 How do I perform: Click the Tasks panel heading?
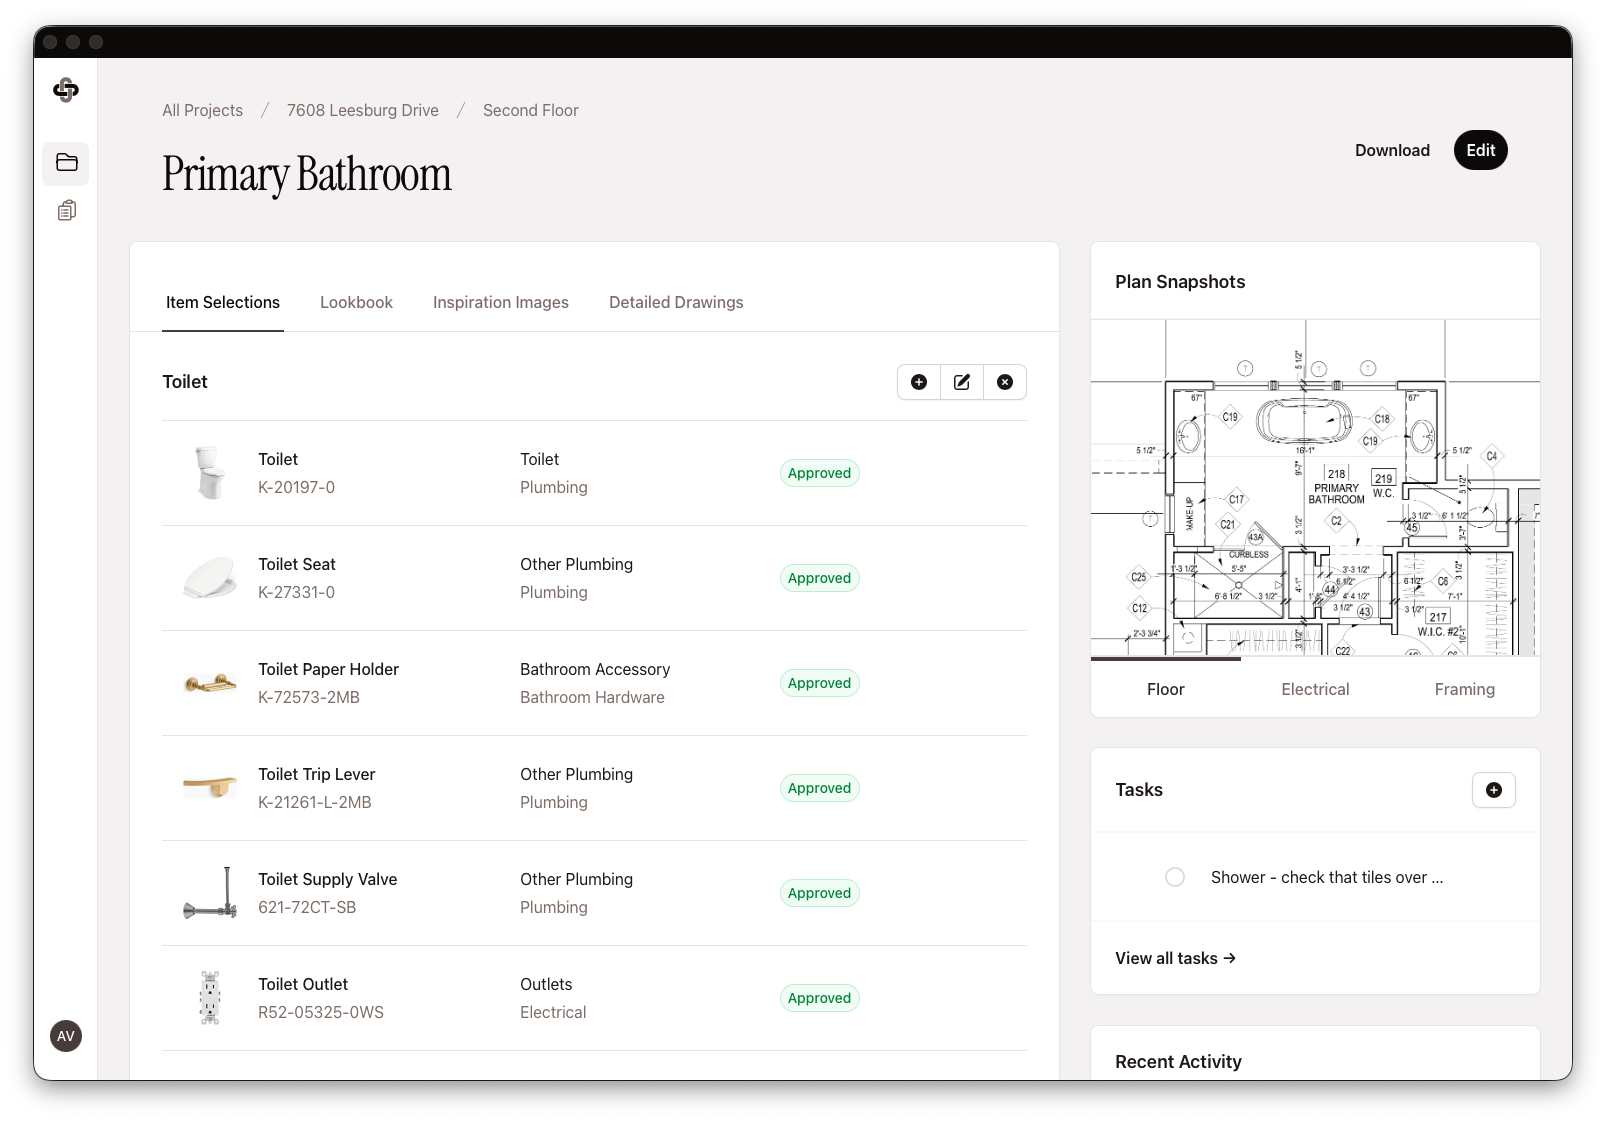[x=1139, y=790]
